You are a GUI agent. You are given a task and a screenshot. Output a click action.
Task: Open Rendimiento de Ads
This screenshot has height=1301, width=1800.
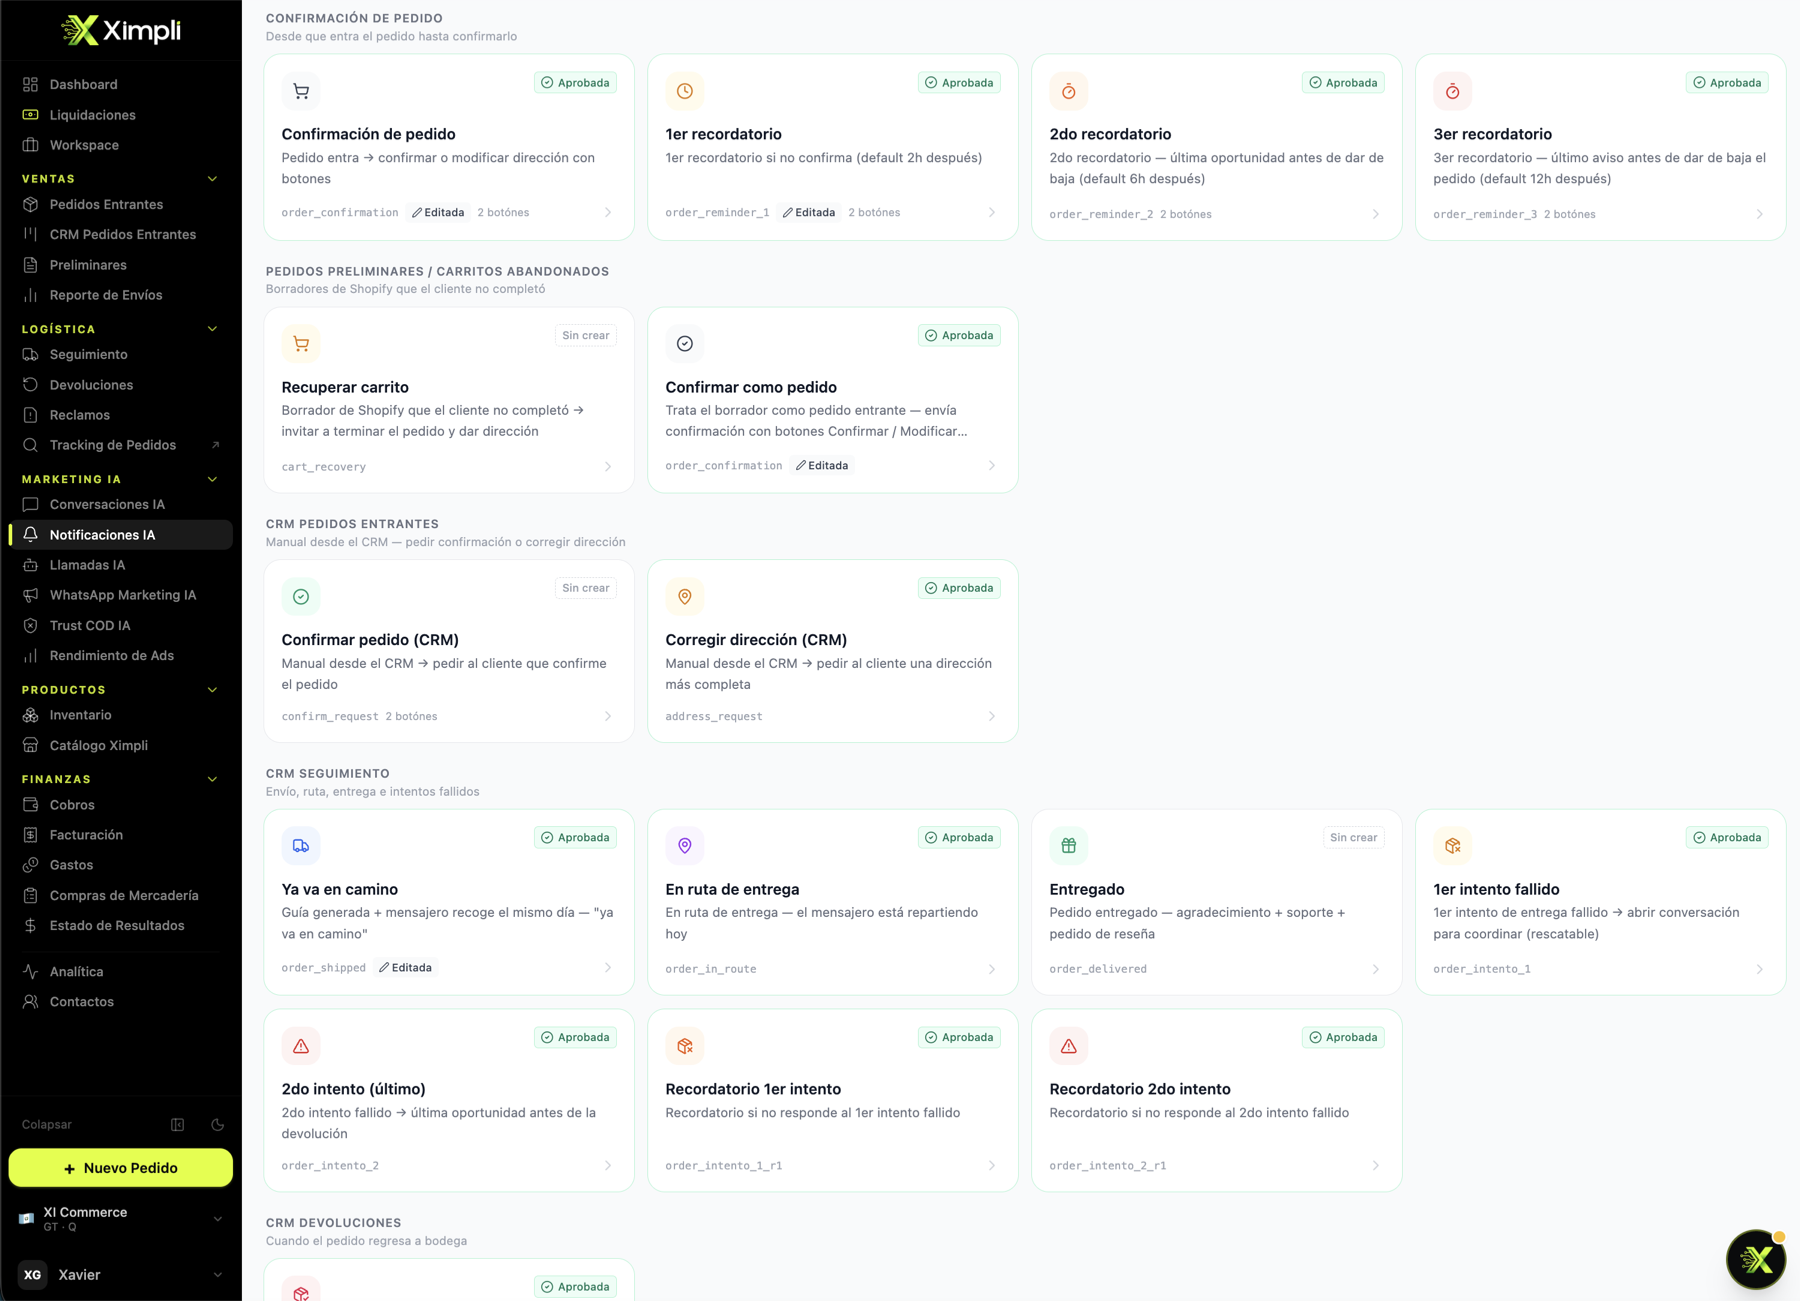[x=120, y=656]
